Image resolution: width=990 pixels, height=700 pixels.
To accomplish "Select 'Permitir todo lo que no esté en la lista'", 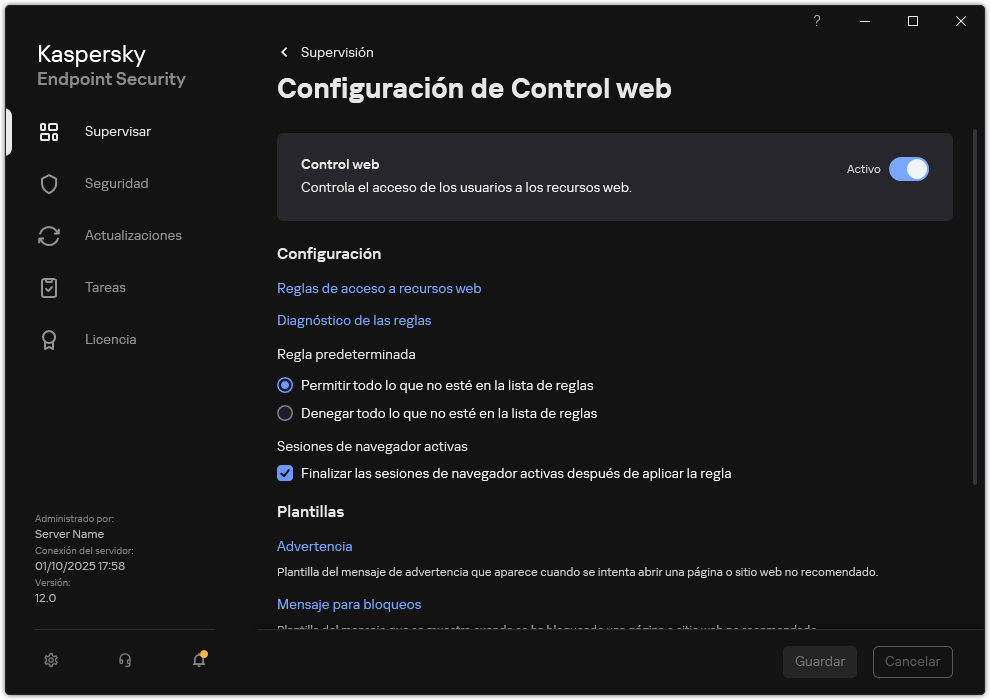I will [285, 385].
